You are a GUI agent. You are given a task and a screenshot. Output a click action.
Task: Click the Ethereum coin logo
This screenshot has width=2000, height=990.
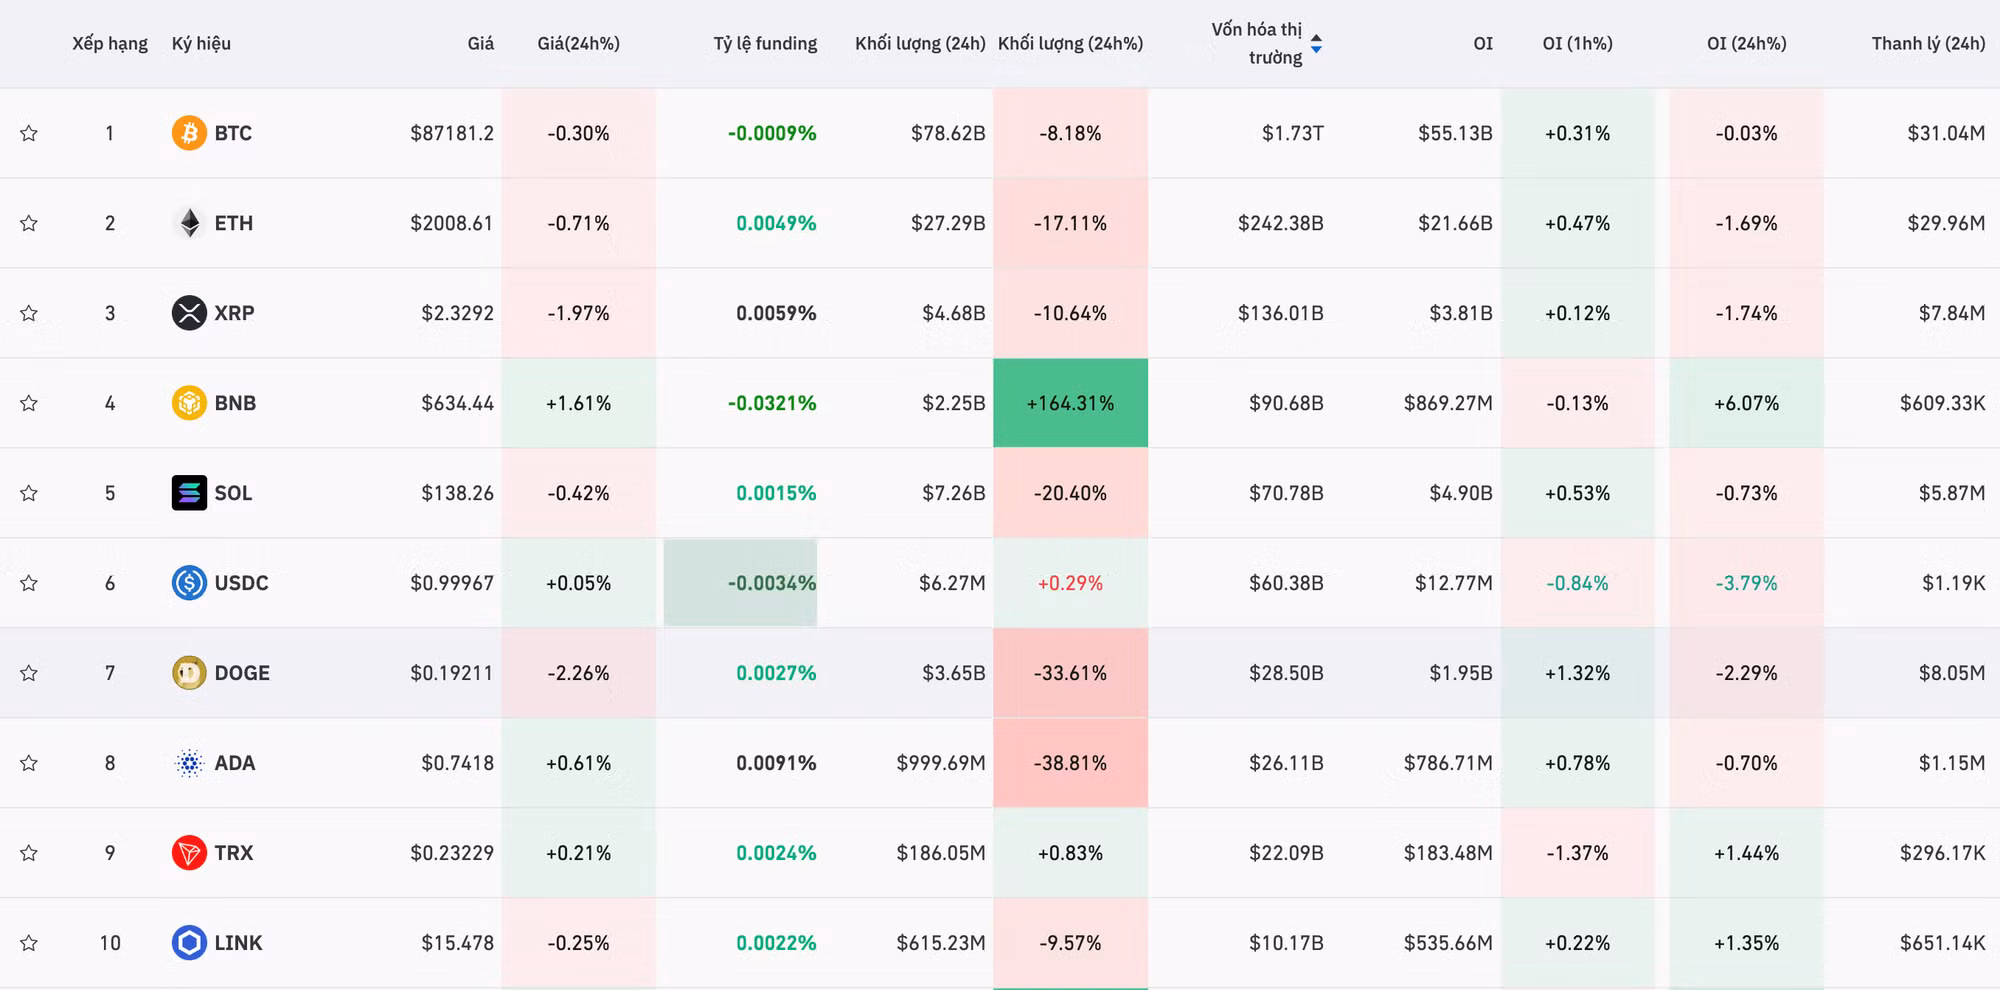[x=189, y=223]
